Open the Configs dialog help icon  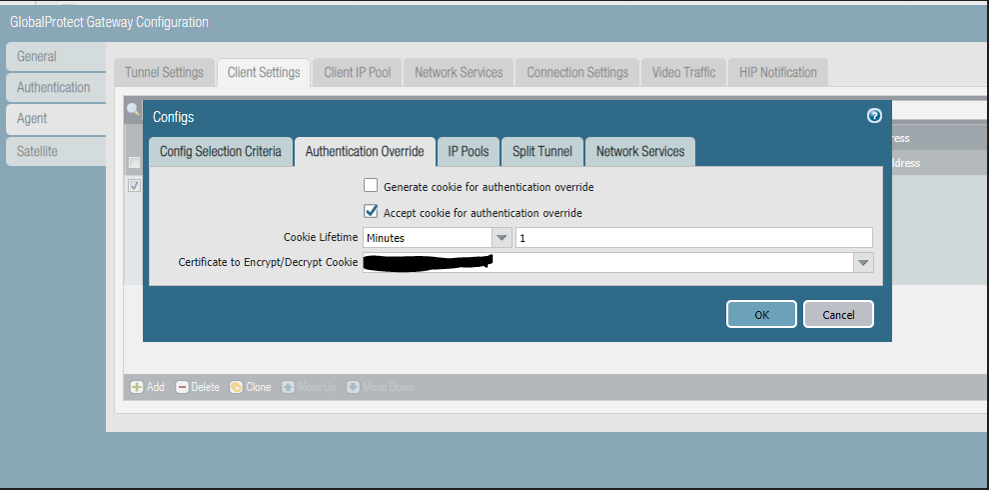[x=874, y=115]
